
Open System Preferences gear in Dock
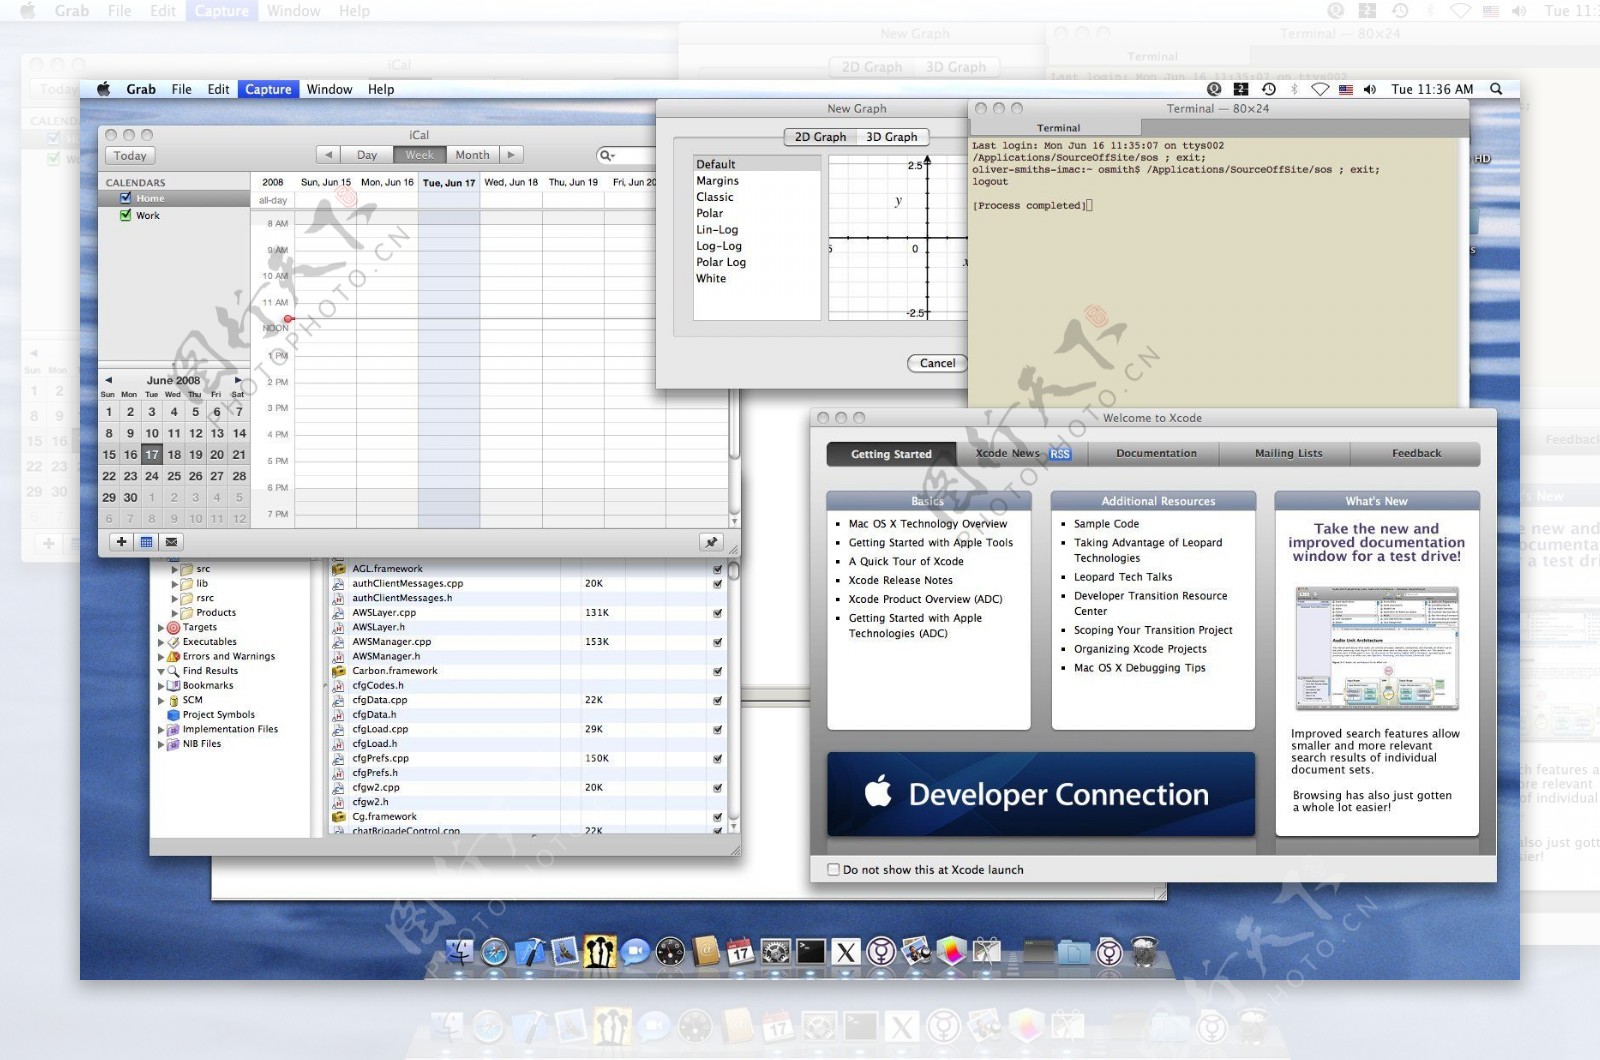click(x=775, y=951)
